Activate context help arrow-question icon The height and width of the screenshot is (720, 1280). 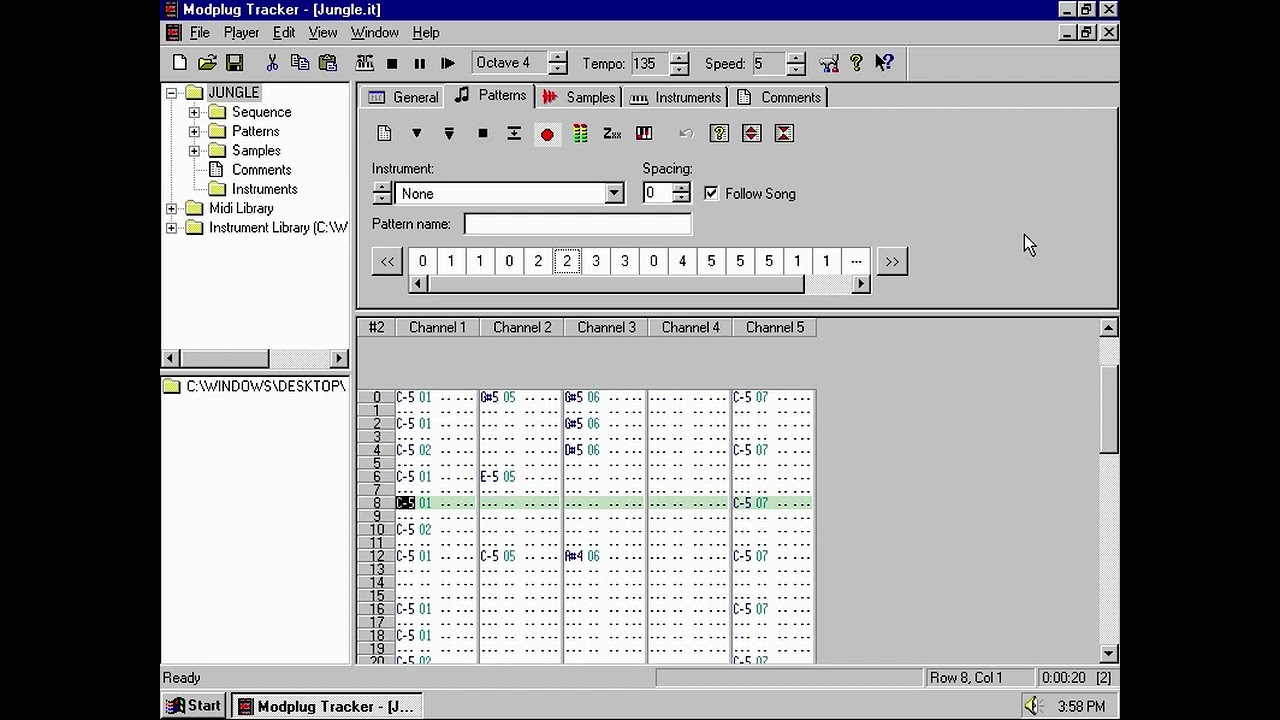tap(884, 63)
